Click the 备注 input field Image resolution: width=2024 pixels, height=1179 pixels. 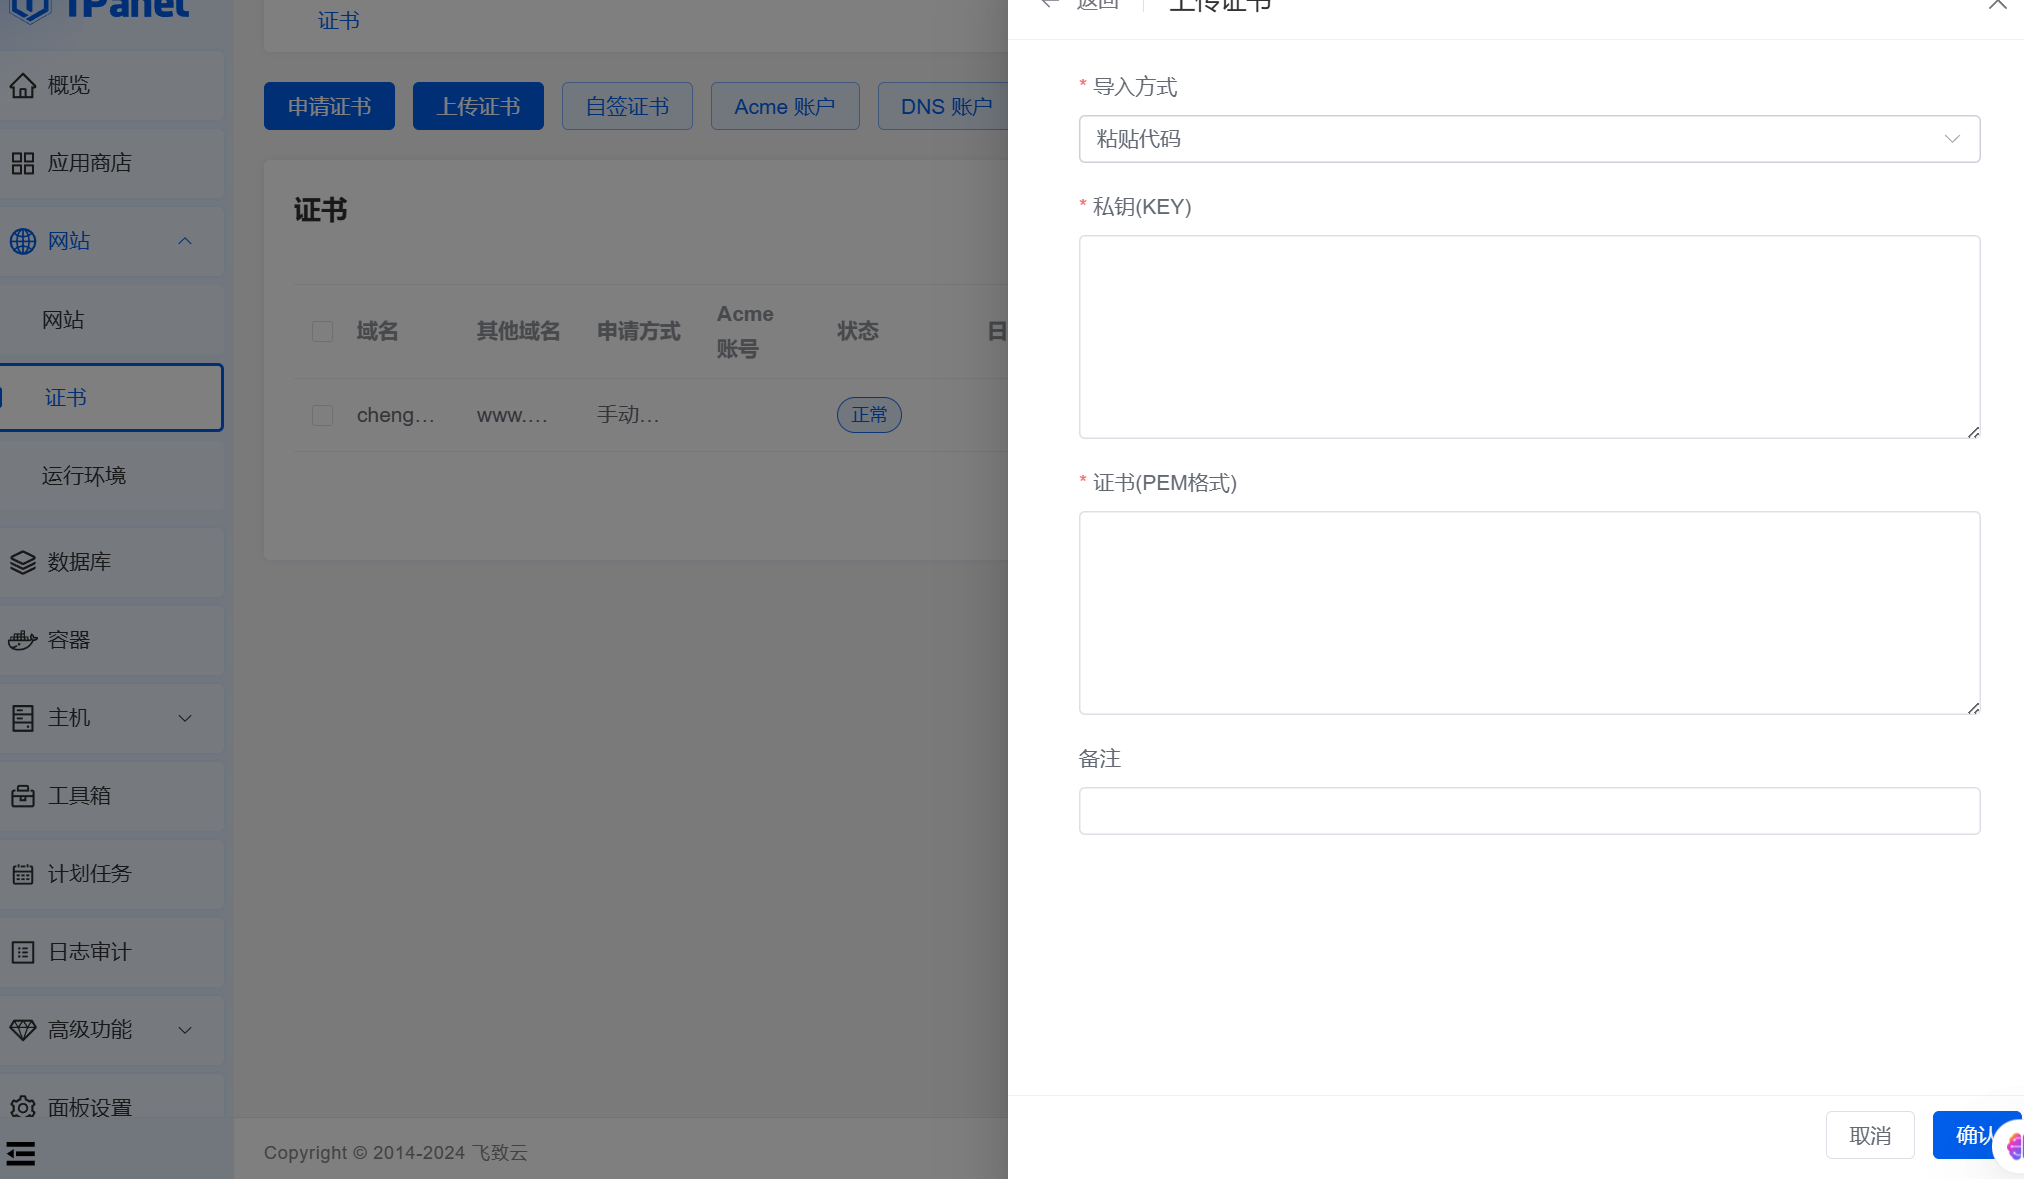[x=1528, y=811]
